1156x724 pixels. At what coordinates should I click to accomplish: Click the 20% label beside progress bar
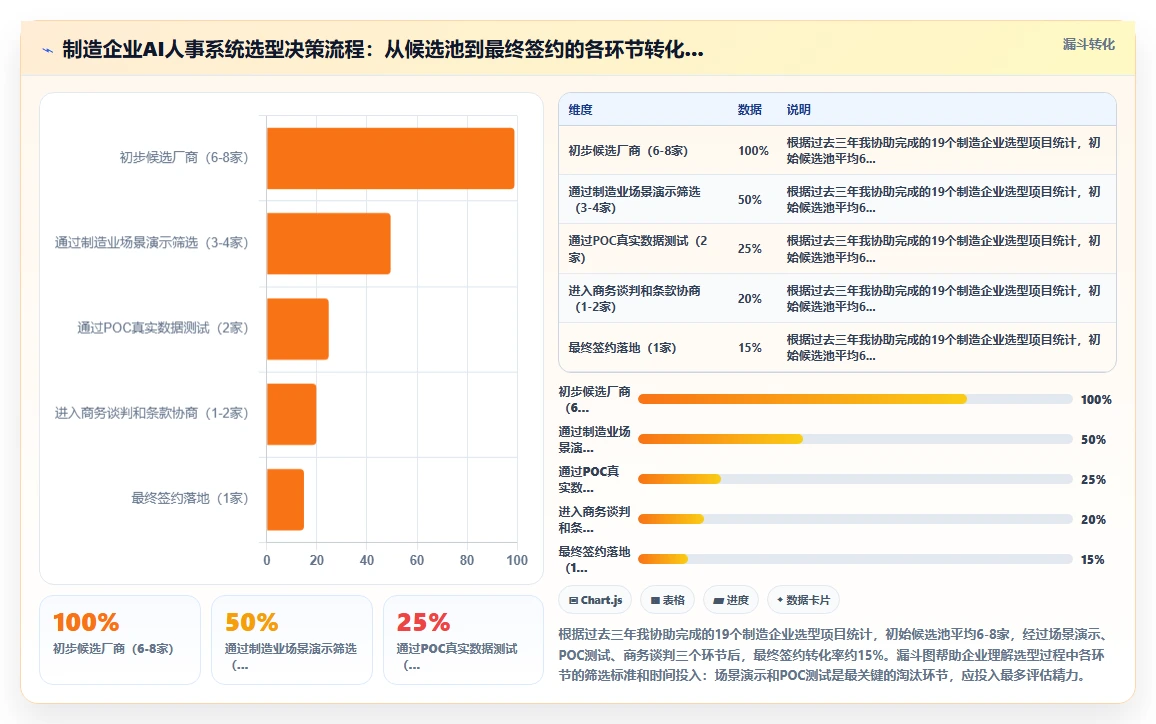pyautogui.click(x=1093, y=519)
